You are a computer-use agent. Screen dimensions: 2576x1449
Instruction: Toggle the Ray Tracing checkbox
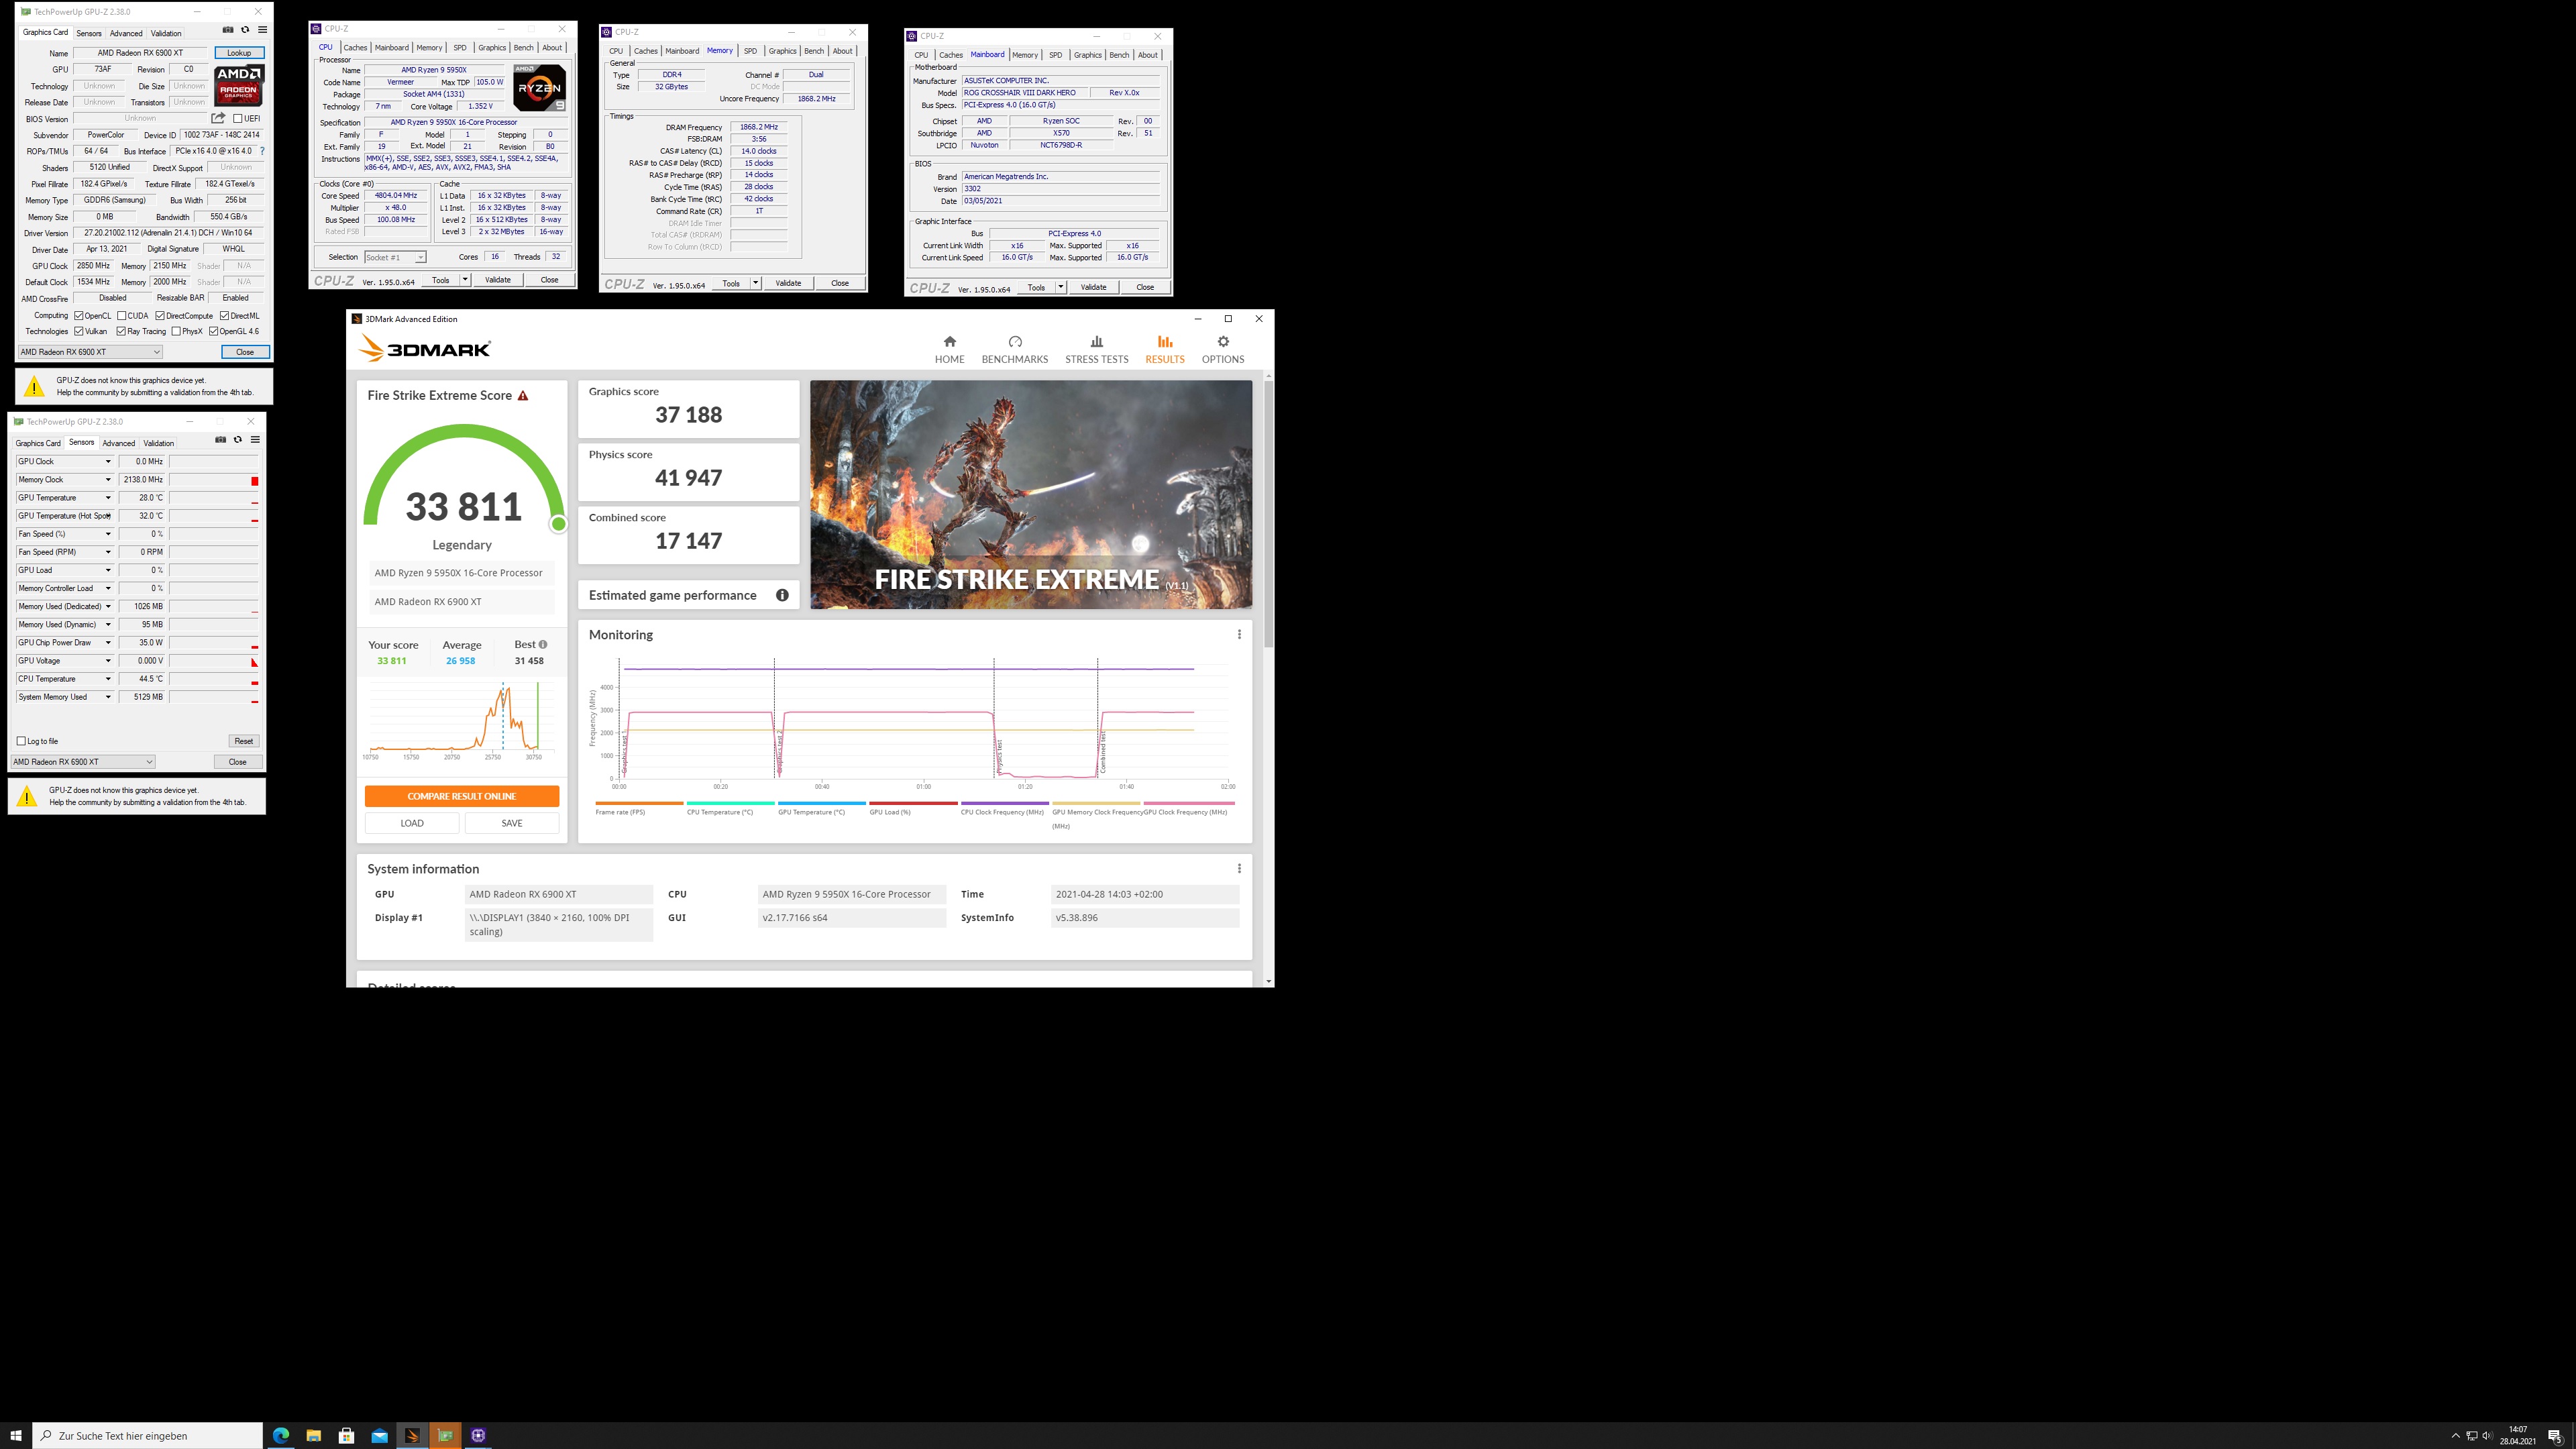coord(121,331)
